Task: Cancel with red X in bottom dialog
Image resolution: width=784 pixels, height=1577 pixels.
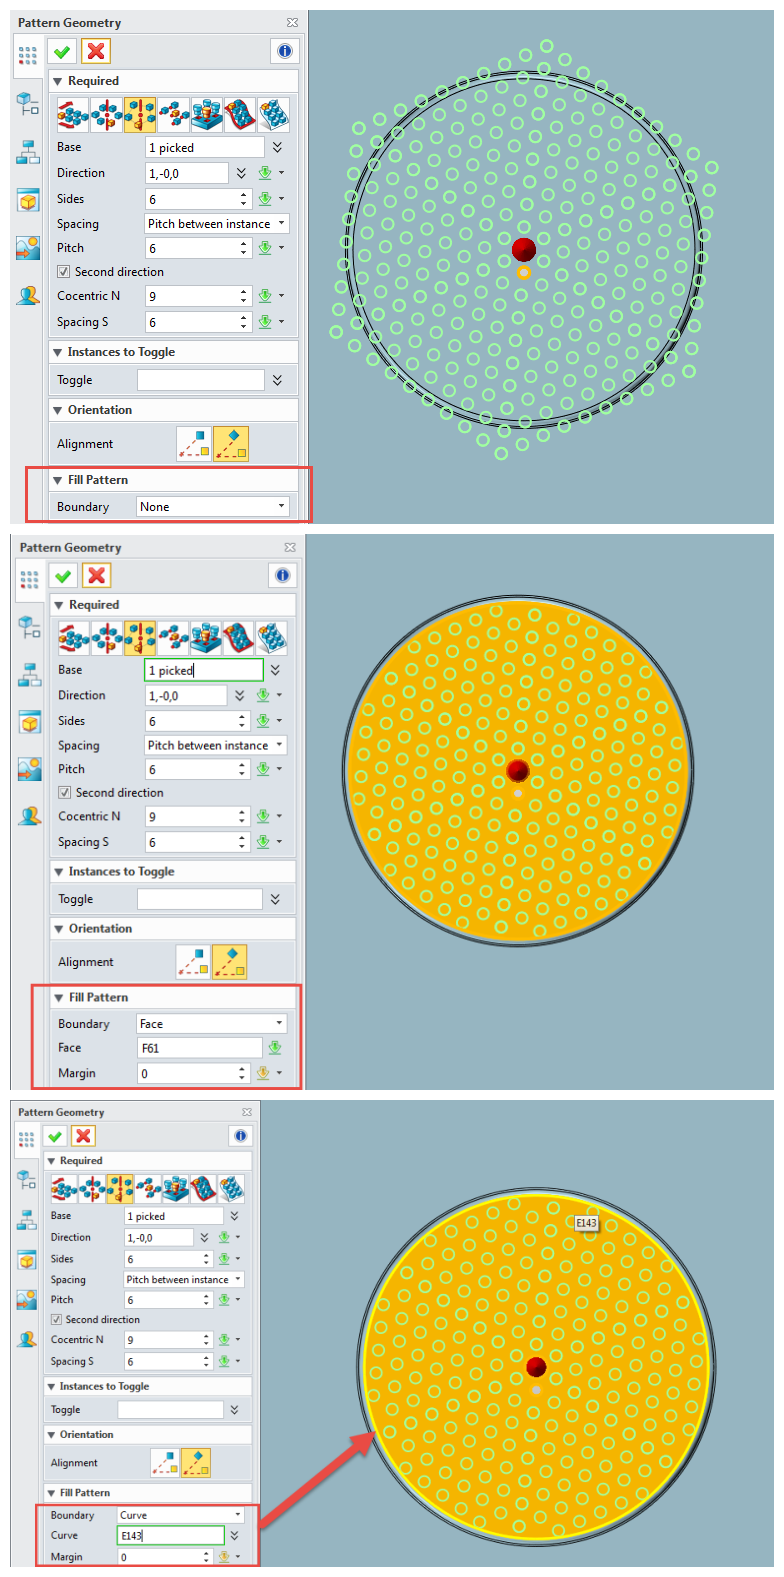Action: [84, 1136]
